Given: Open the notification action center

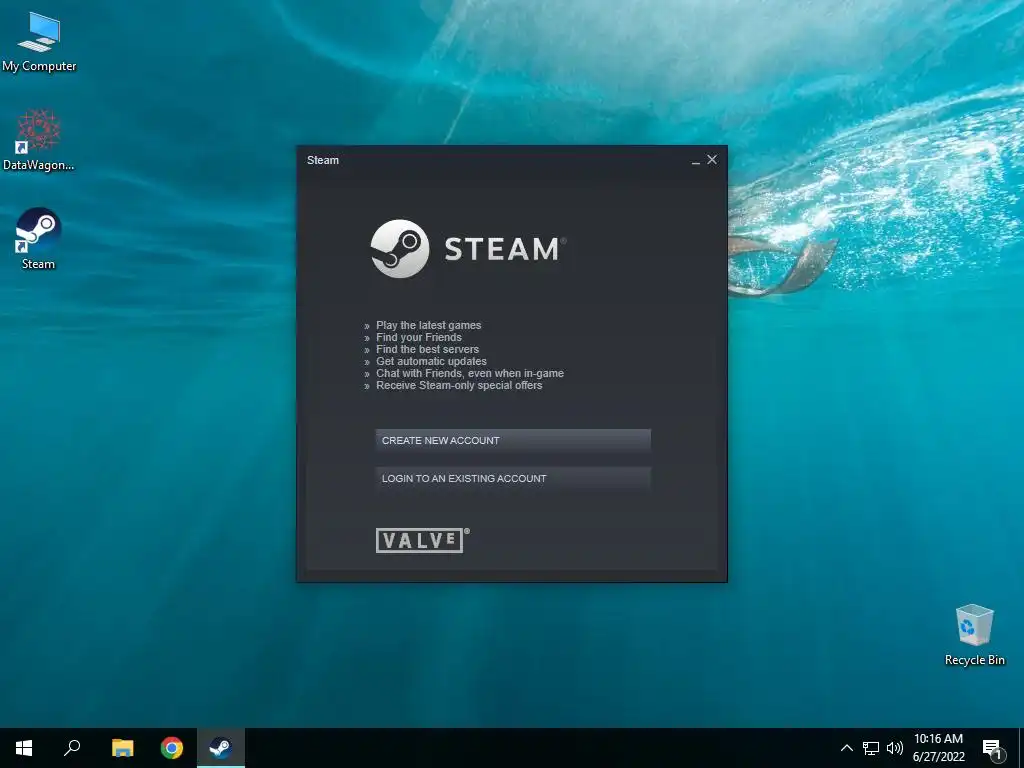Looking at the screenshot, I should coord(992,748).
